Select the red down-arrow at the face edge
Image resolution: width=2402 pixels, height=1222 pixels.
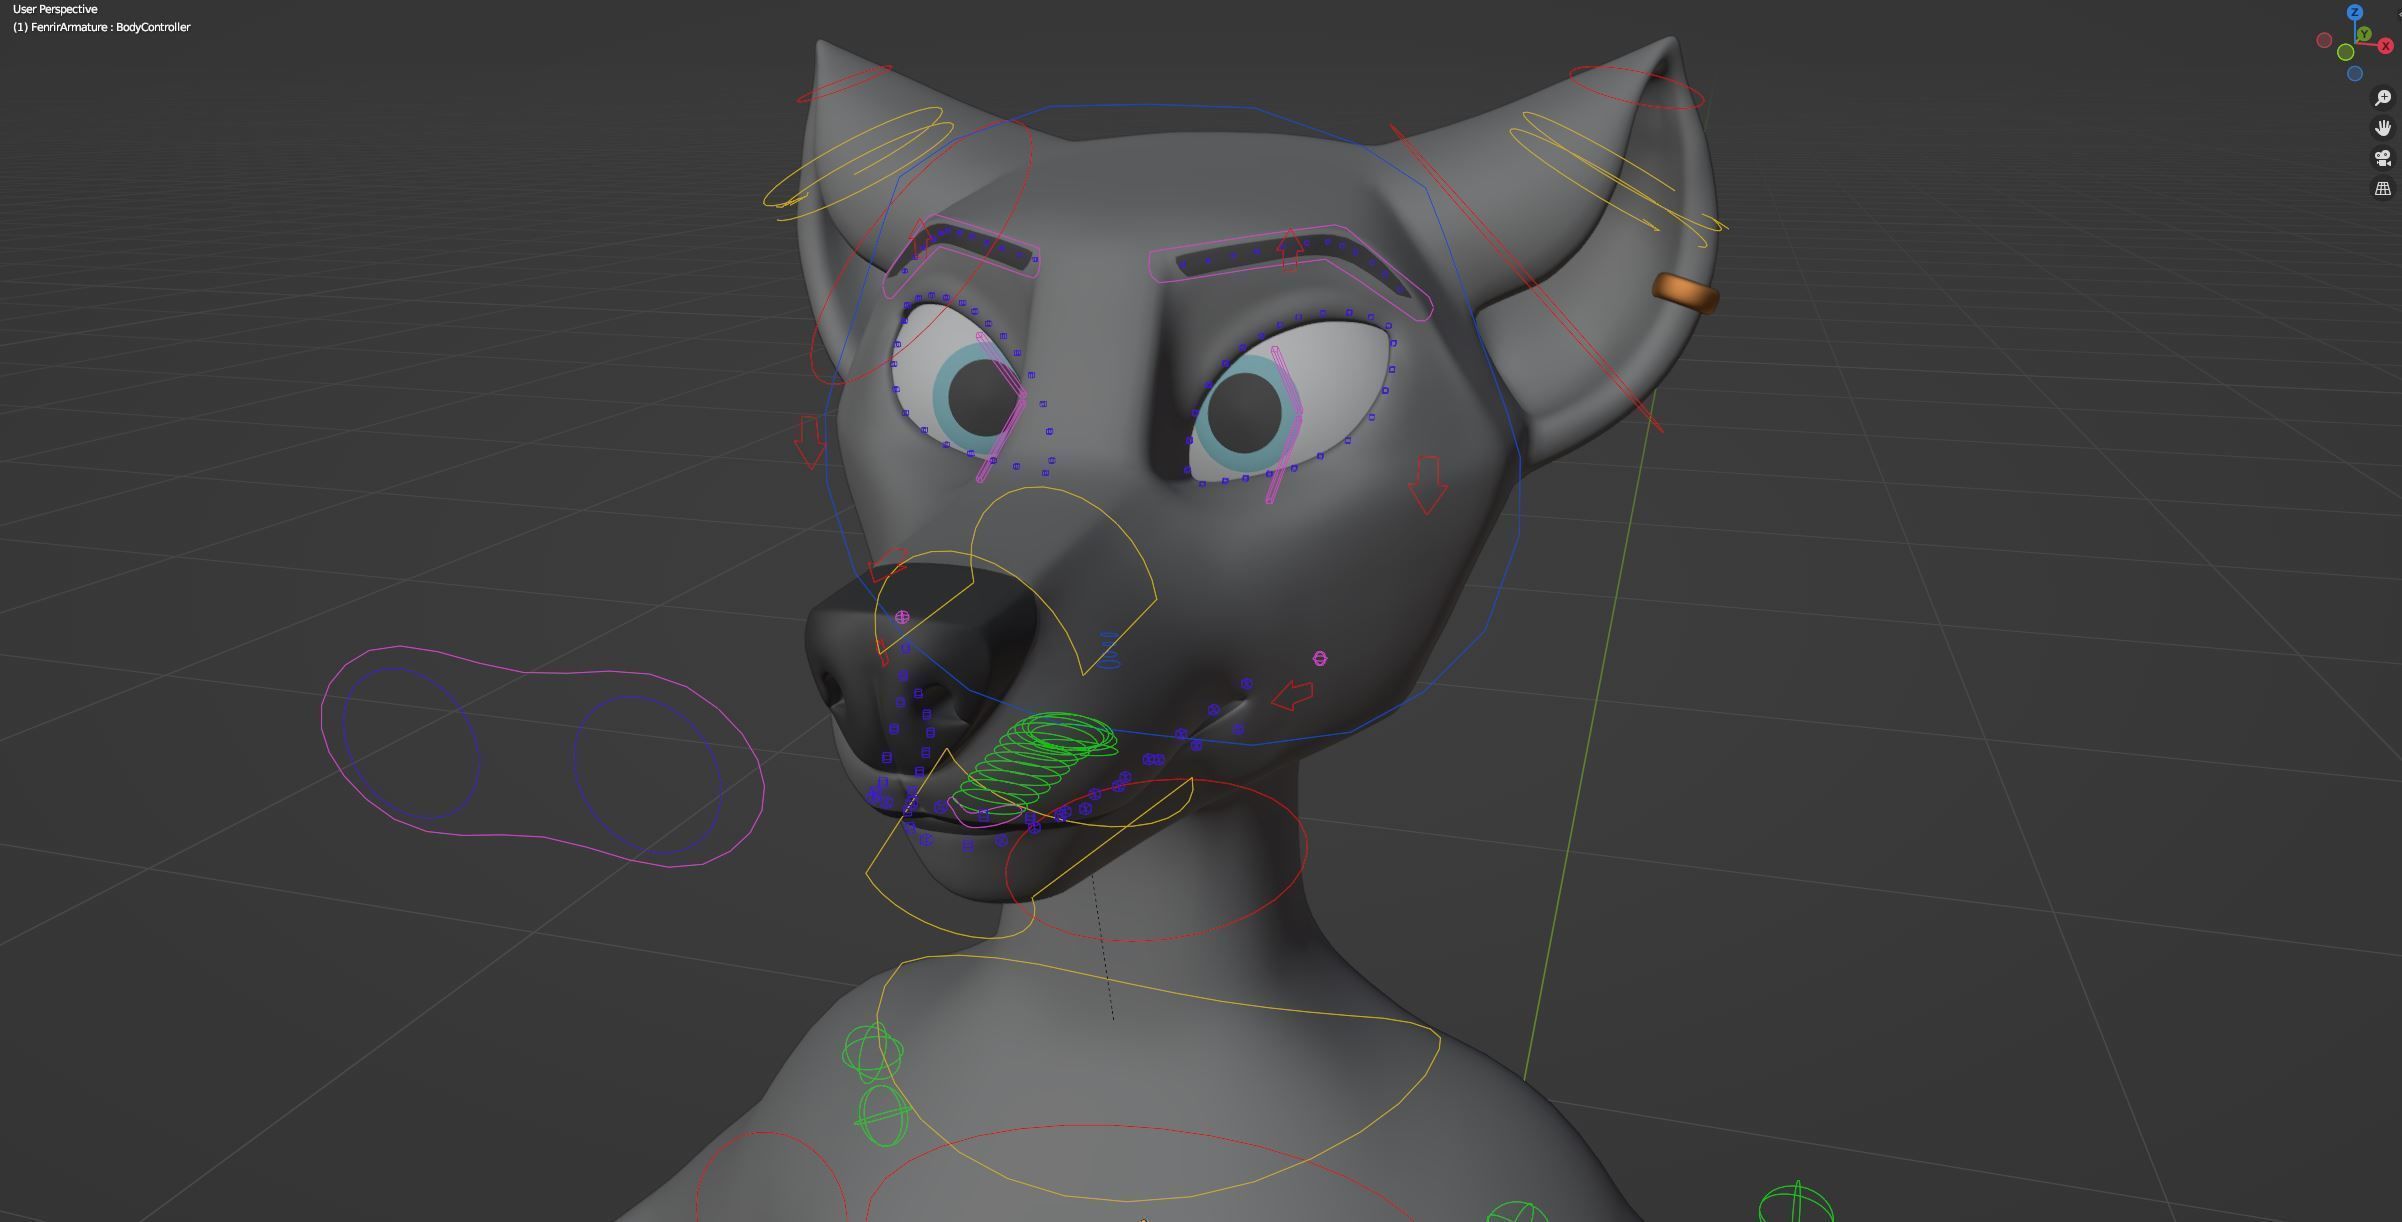click(x=809, y=443)
